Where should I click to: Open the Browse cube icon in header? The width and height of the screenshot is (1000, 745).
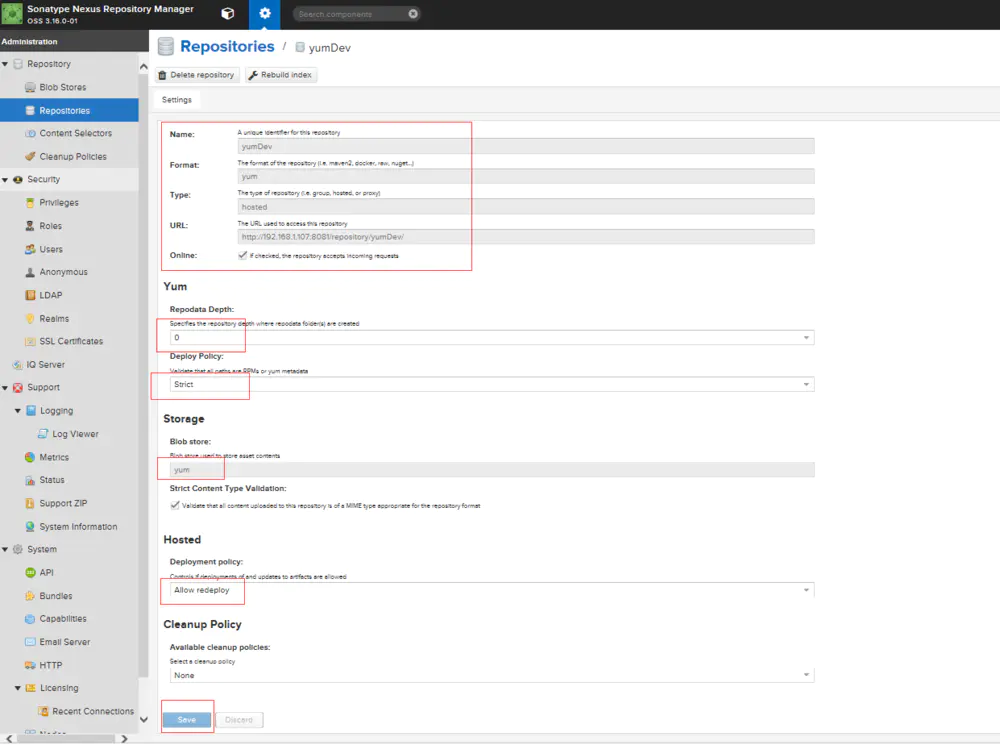tap(228, 13)
